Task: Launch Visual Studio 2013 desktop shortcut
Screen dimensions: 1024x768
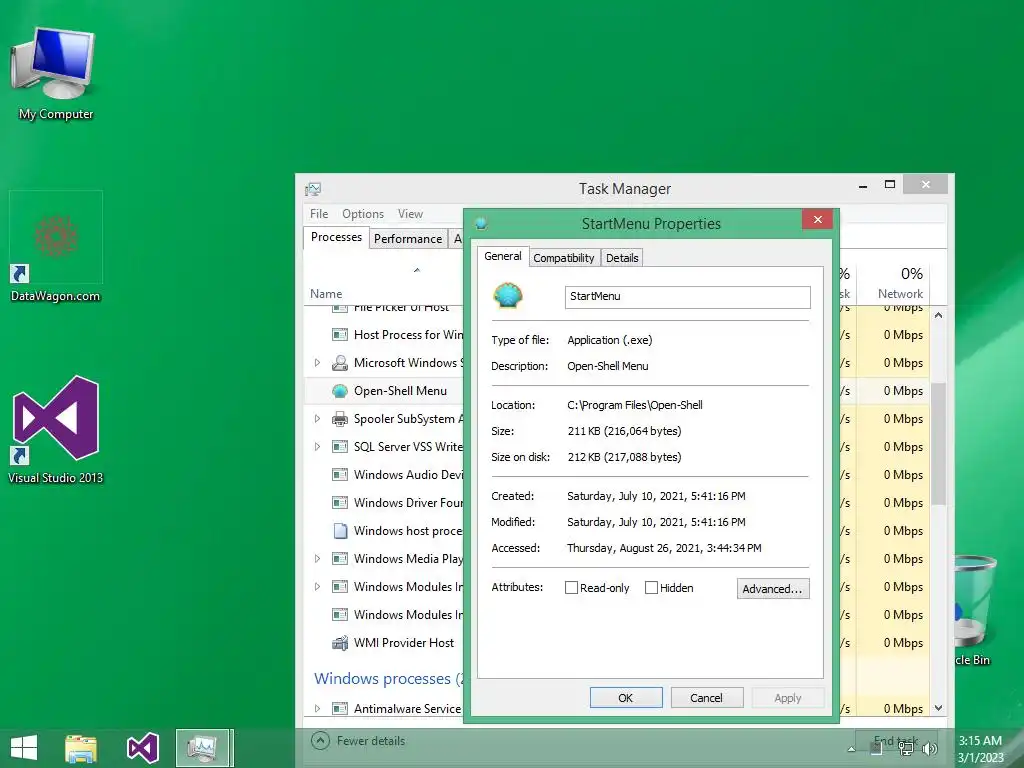Action: (x=56, y=430)
